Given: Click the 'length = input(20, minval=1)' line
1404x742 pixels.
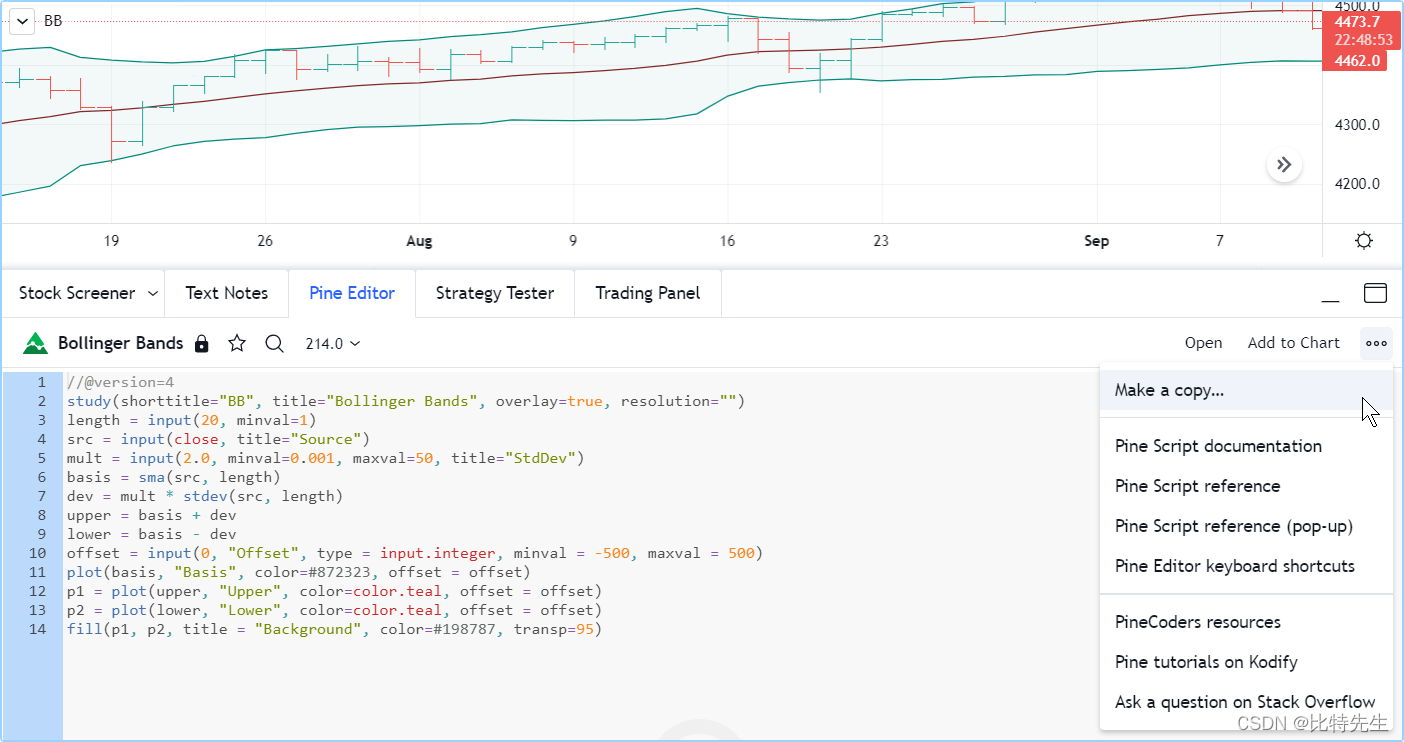Looking at the screenshot, I should (x=191, y=420).
